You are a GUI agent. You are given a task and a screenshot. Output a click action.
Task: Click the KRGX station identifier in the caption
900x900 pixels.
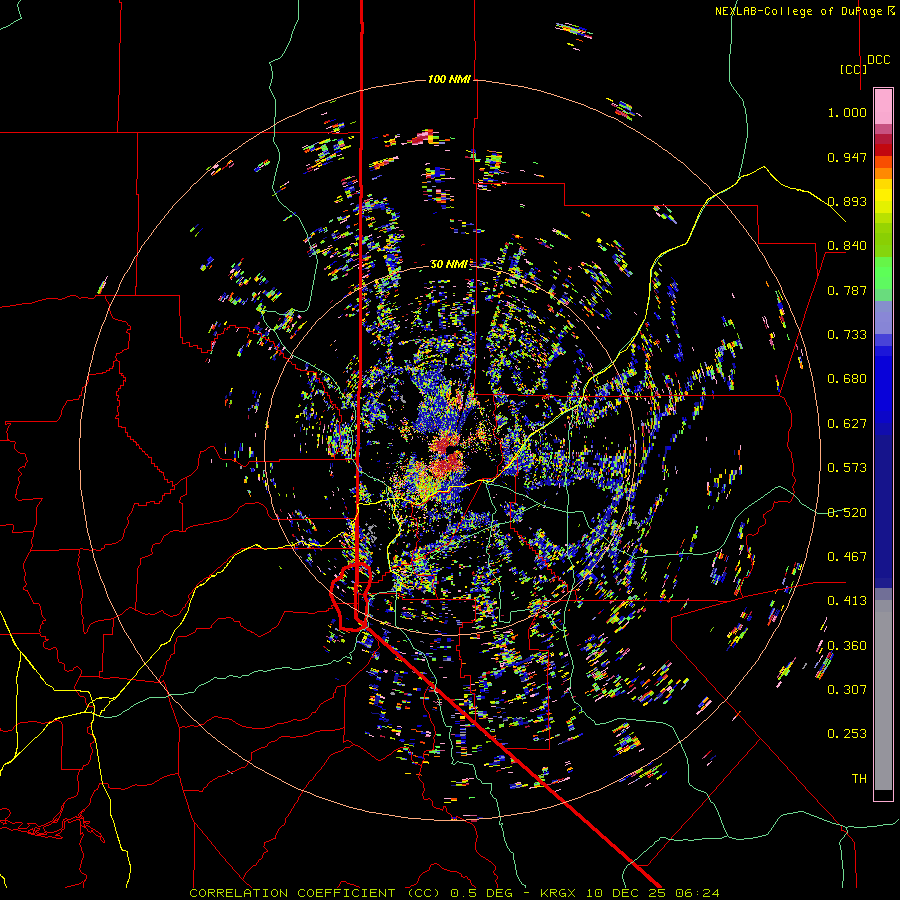[560, 893]
